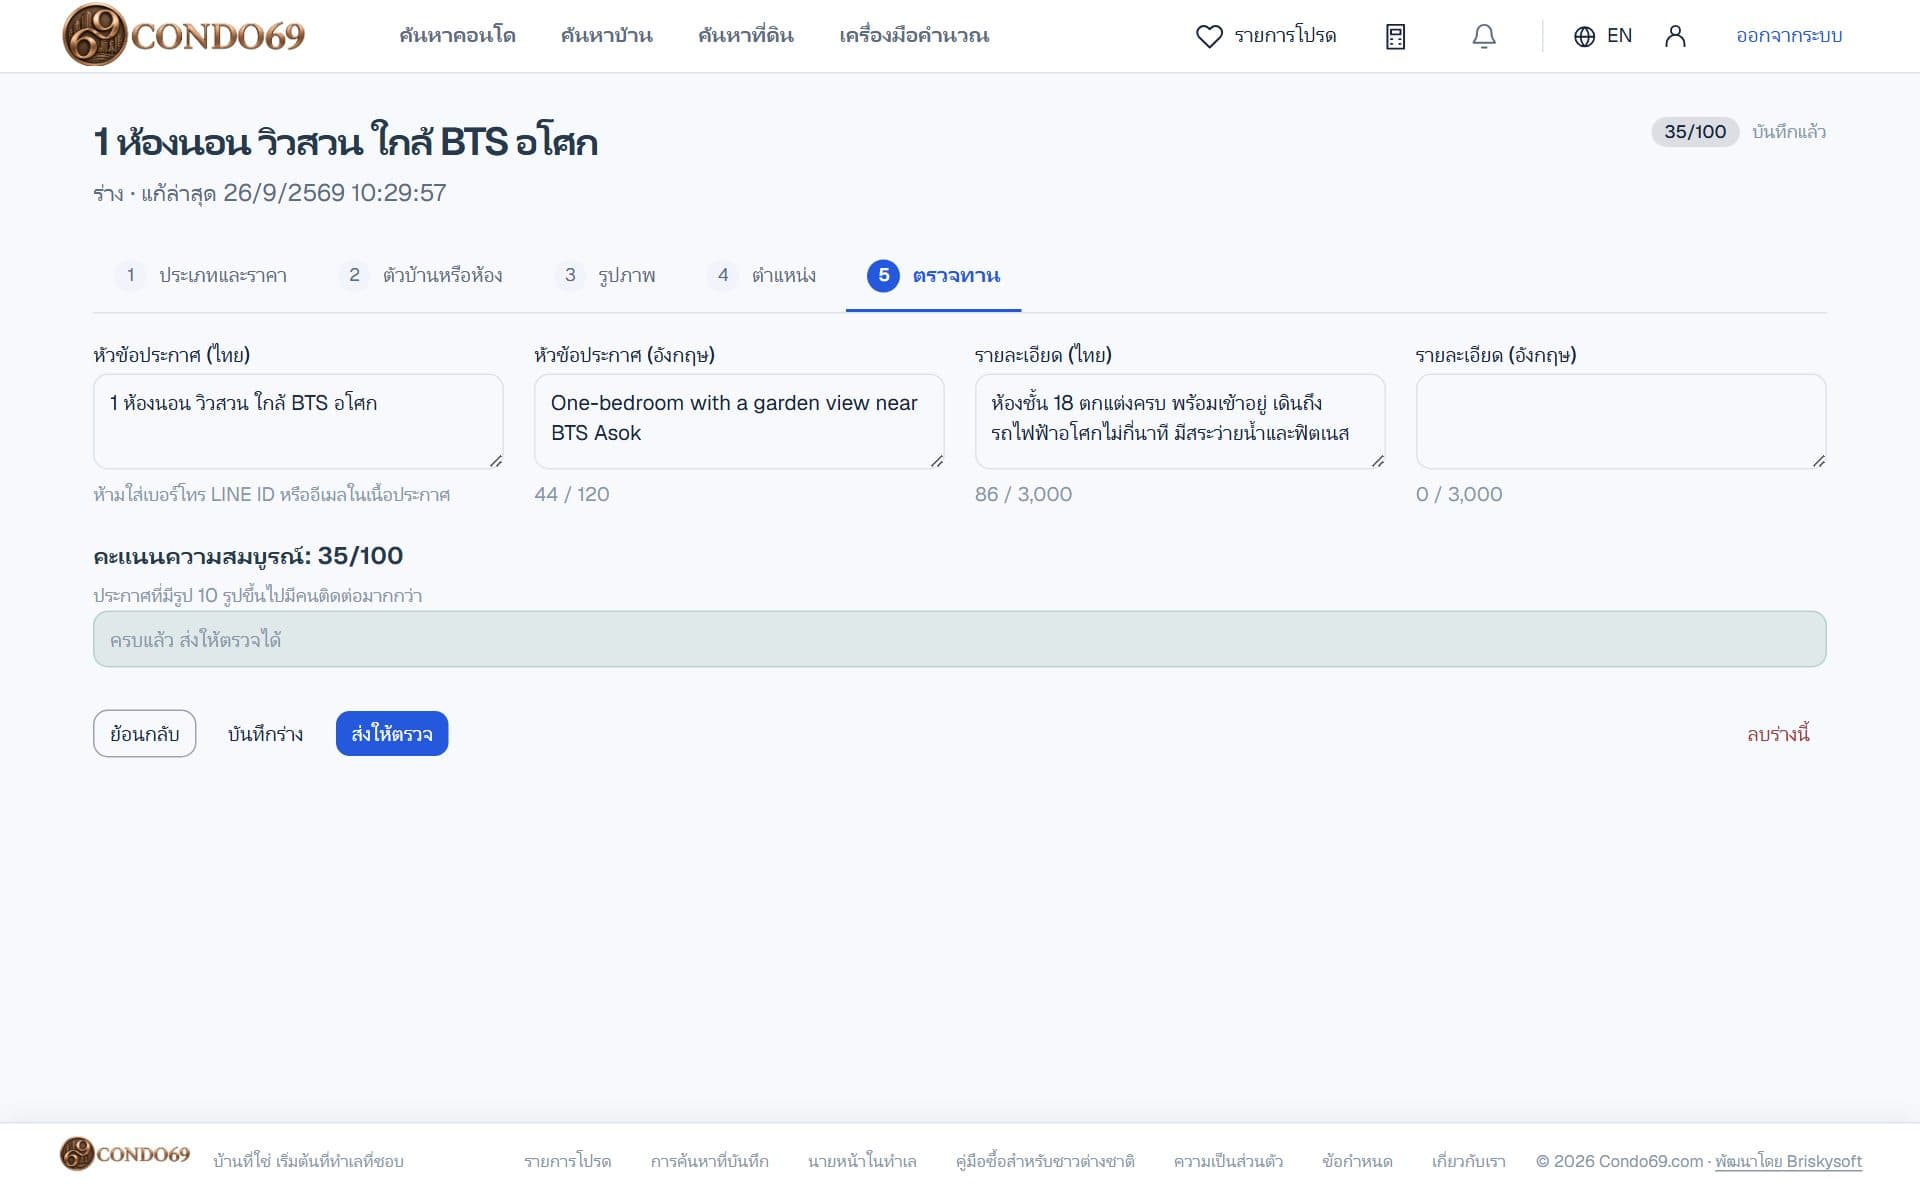Open the listing document icon in header
The width and height of the screenshot is (1920, 1200).
coord(1395,36)
